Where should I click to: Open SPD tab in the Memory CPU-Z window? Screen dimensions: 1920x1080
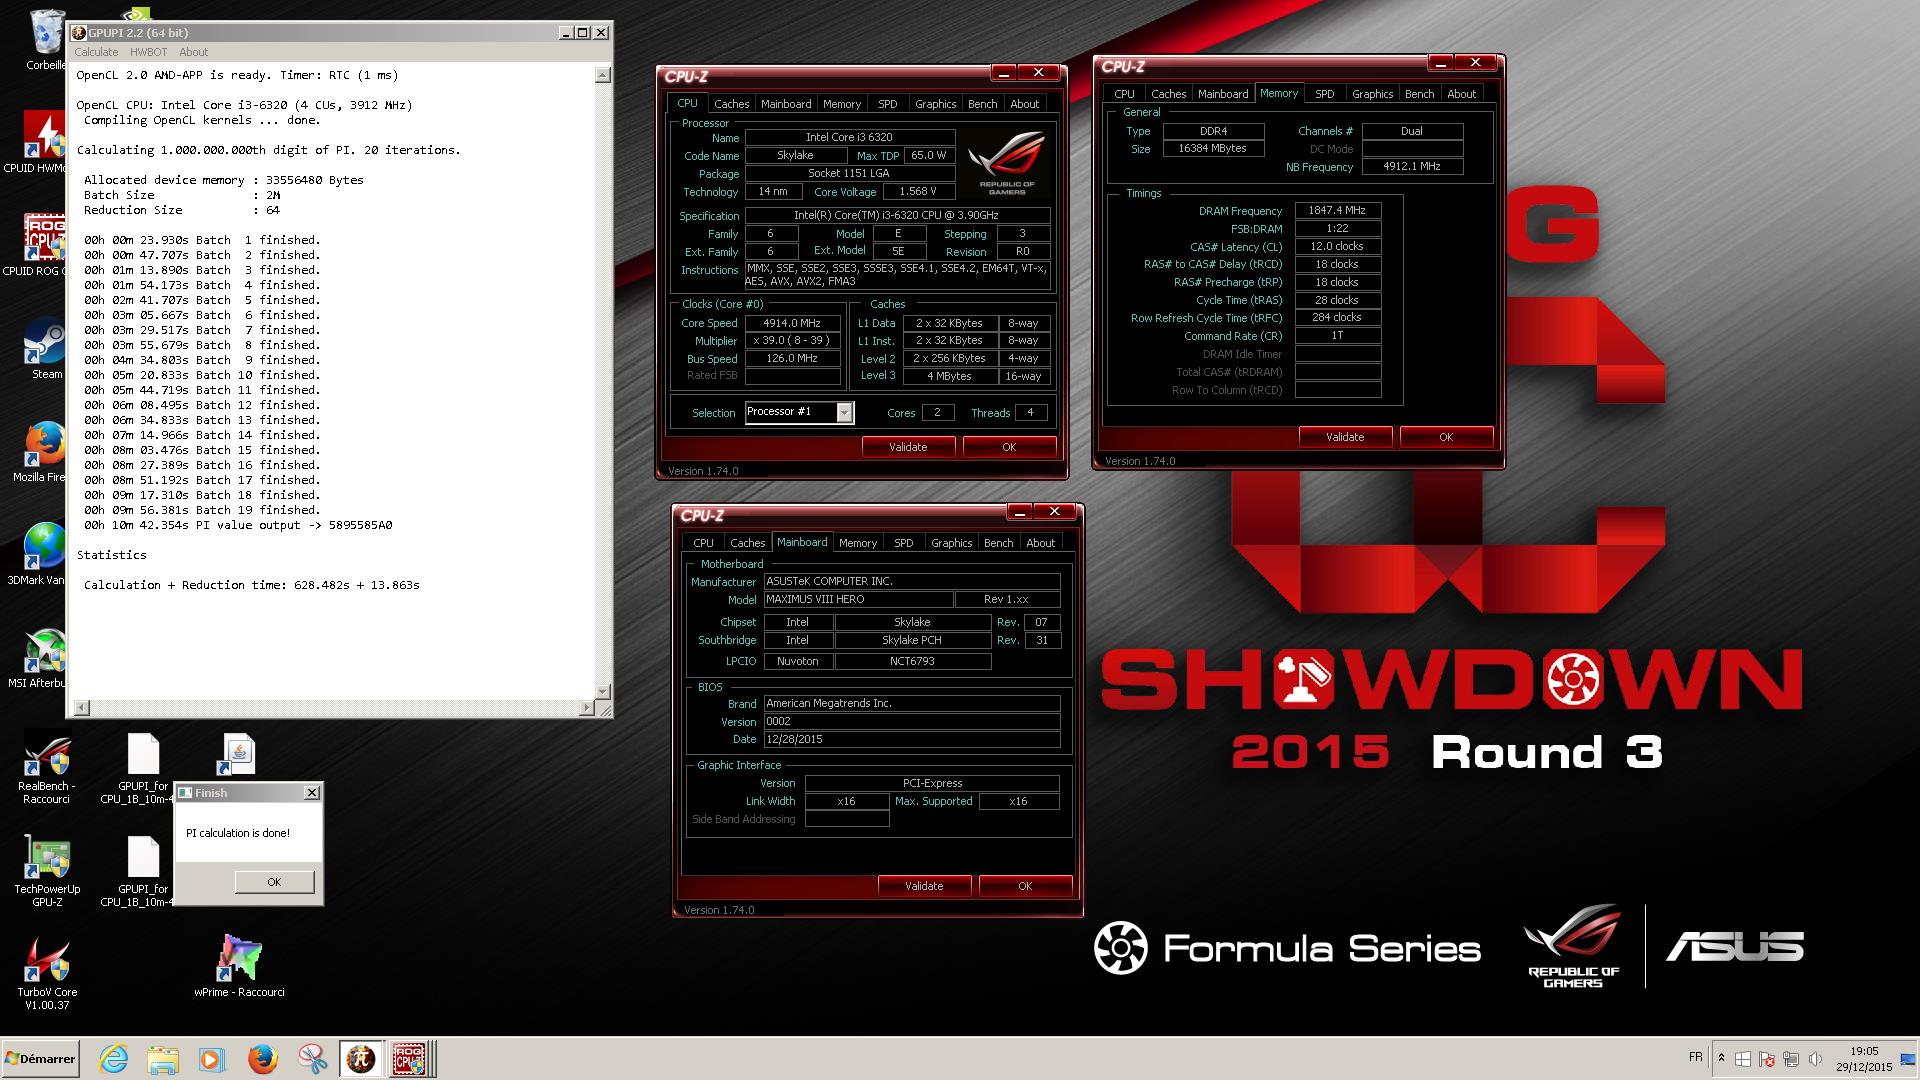pos(1324,94)
